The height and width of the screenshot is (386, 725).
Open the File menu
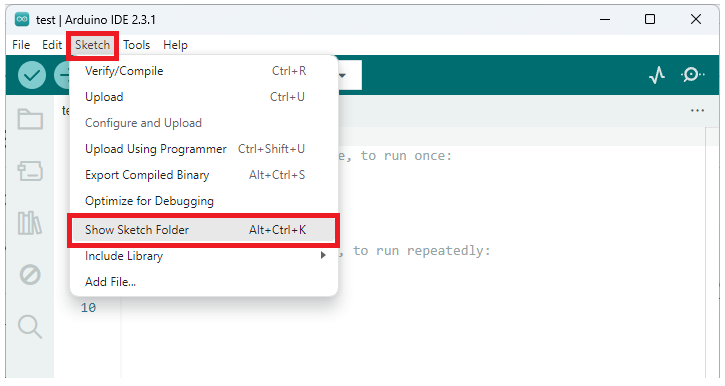(21, 45)
